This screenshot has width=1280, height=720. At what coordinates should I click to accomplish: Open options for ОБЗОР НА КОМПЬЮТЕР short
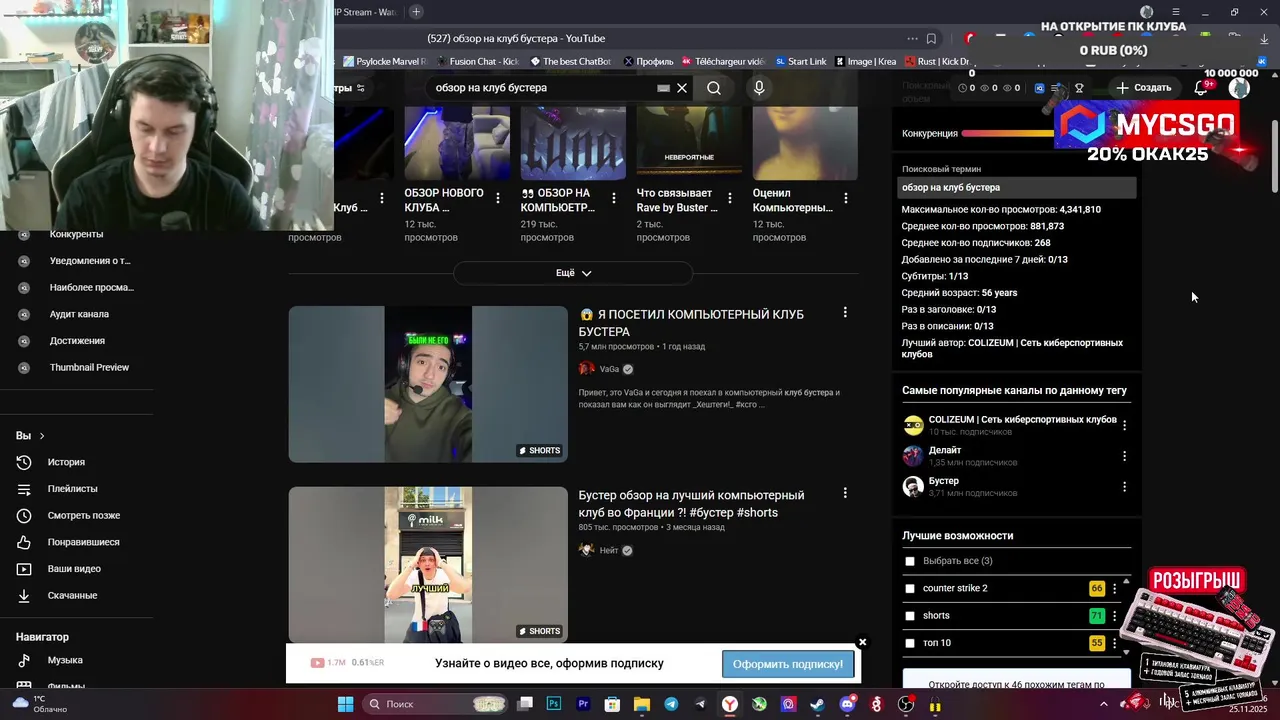point(614,199)
